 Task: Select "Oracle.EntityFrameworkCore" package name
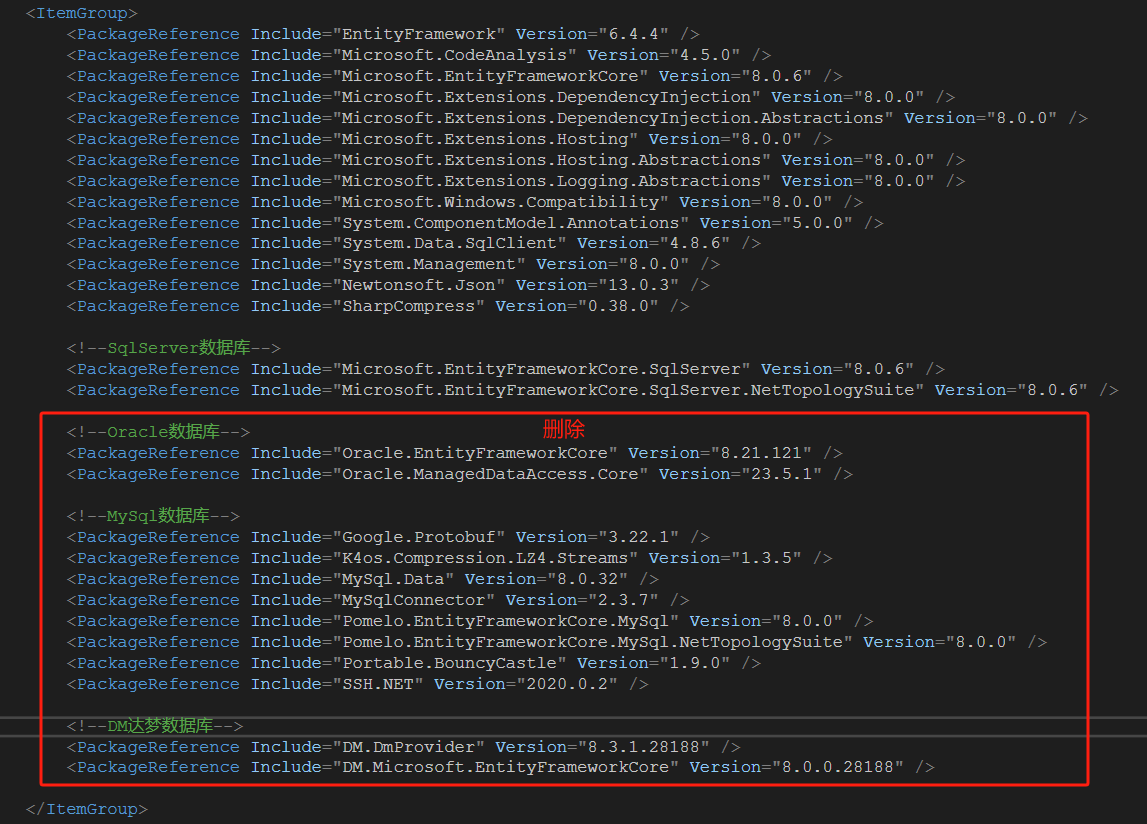coord(475,454)
